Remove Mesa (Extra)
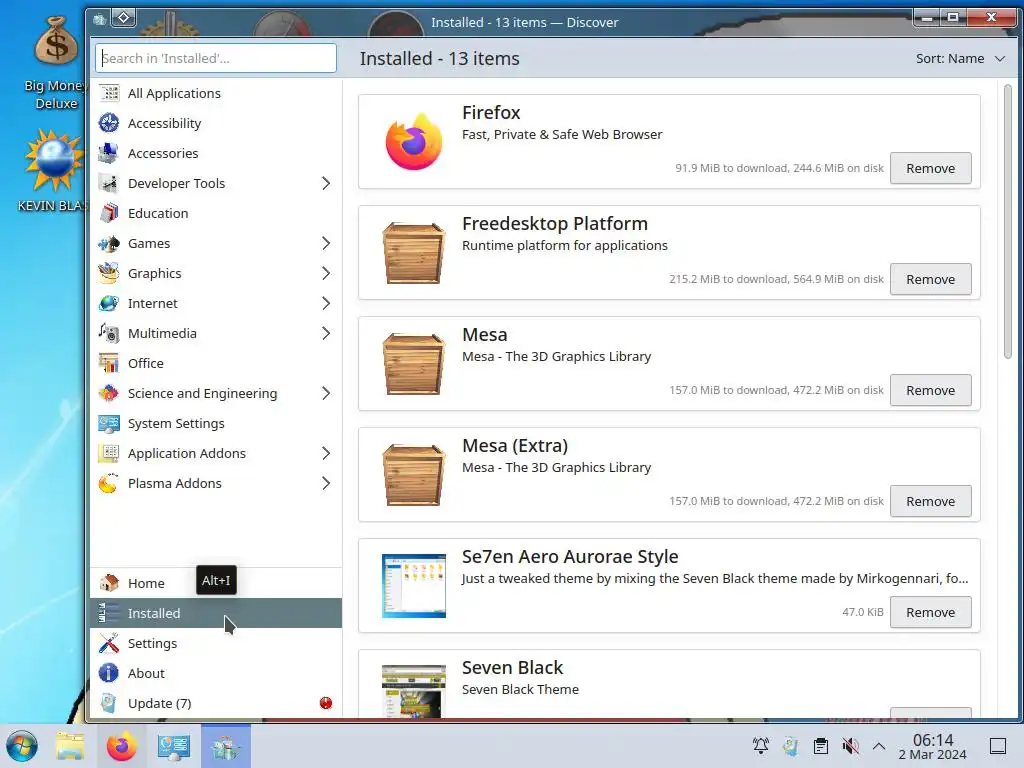Viewport: 1024px width, 768px height. pos(931,502)
